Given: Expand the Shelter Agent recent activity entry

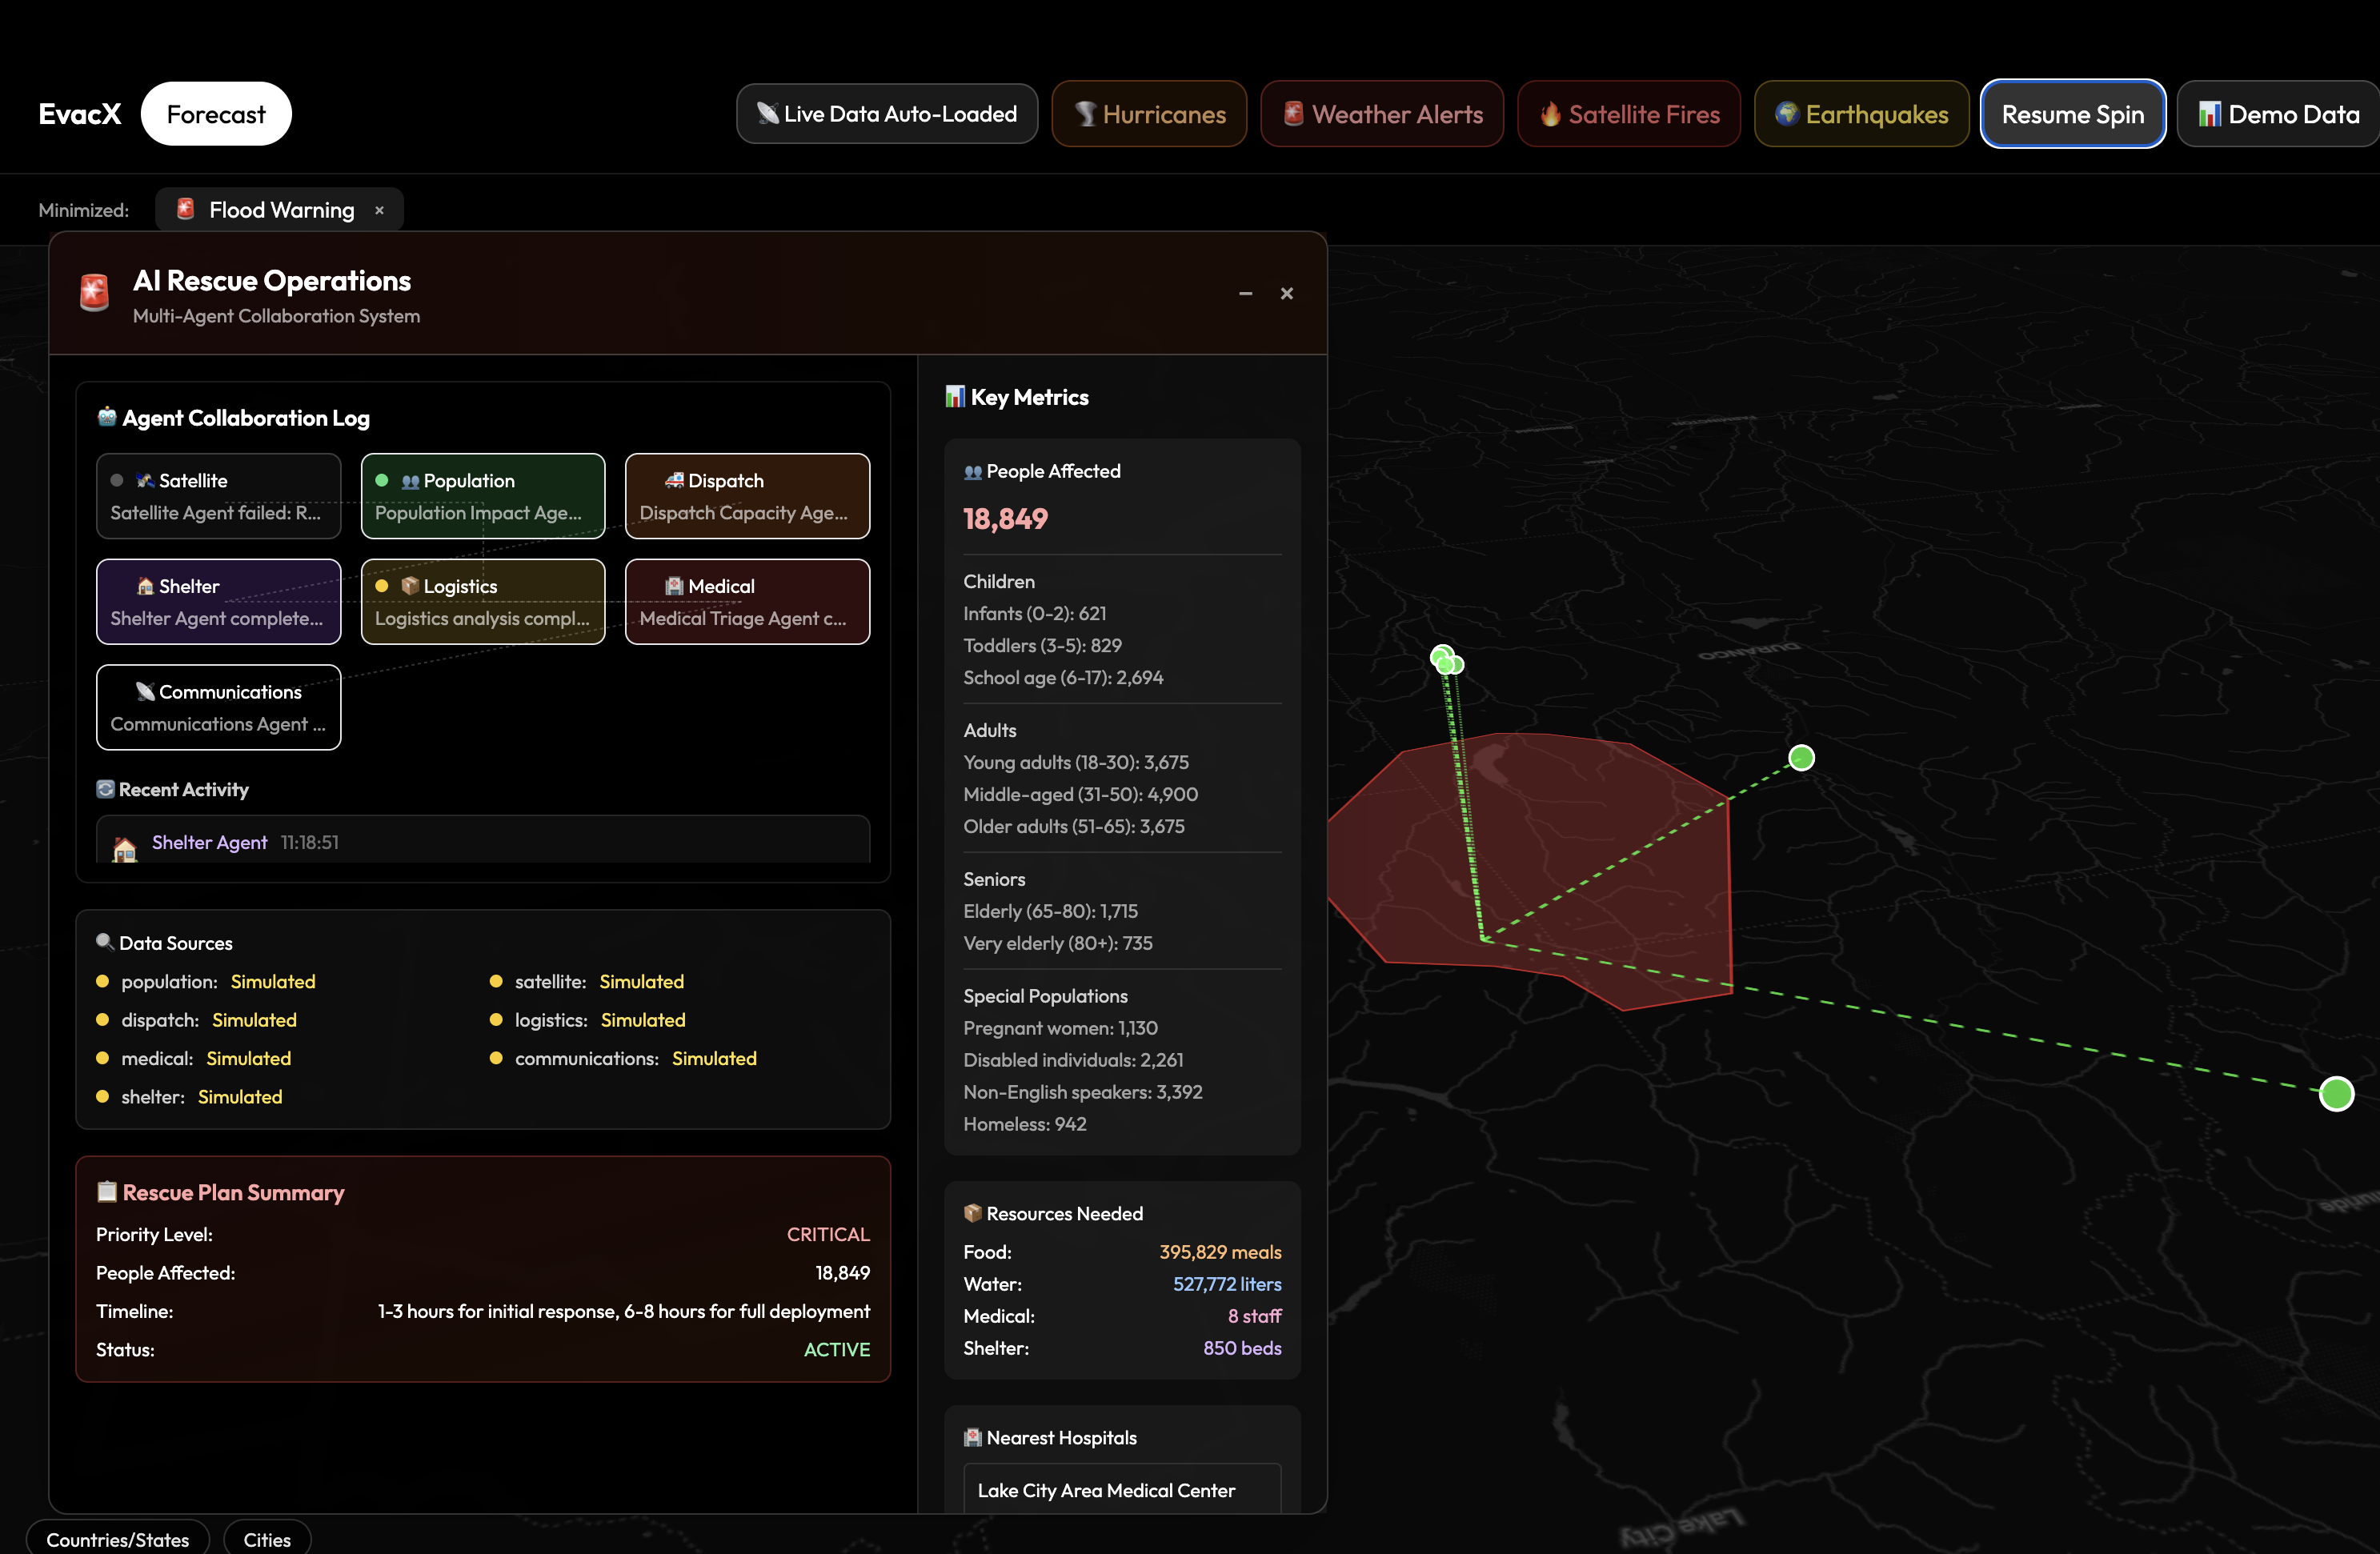Looking at the screenshot, I should pyautogui.click(x=482, y=842).
